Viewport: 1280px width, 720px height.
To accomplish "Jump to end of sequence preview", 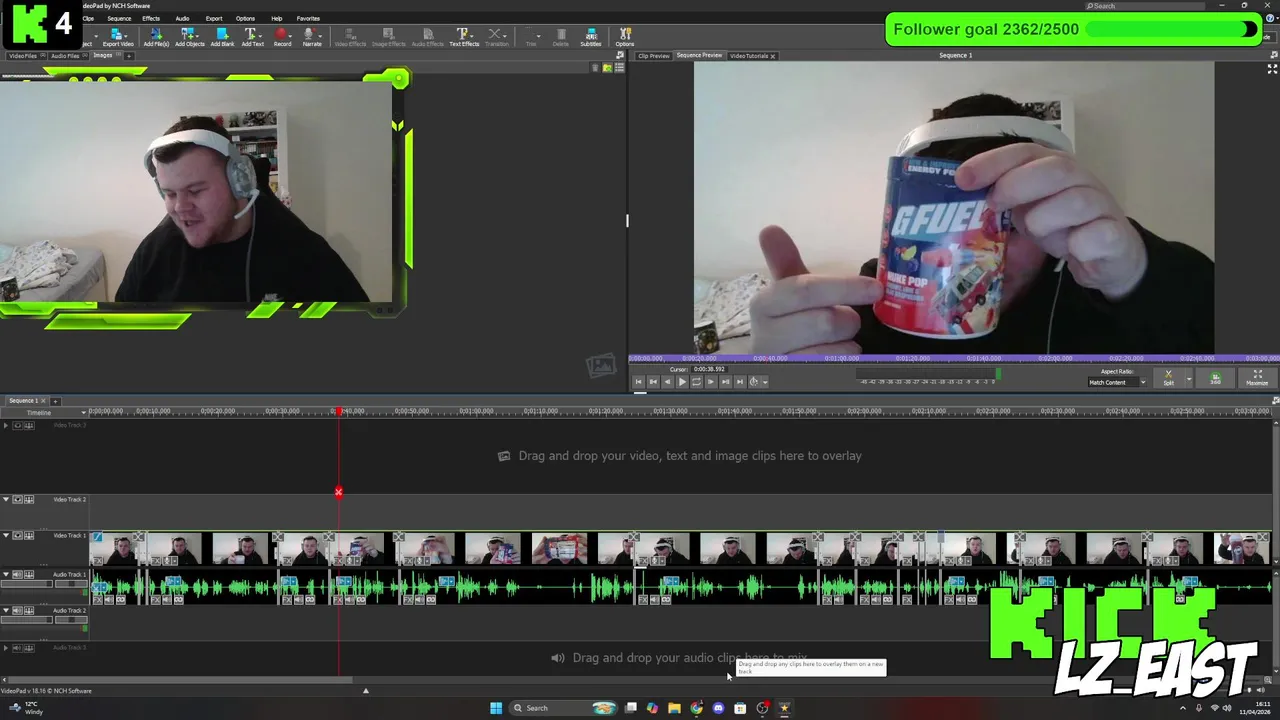I will (x=739, y=381).
